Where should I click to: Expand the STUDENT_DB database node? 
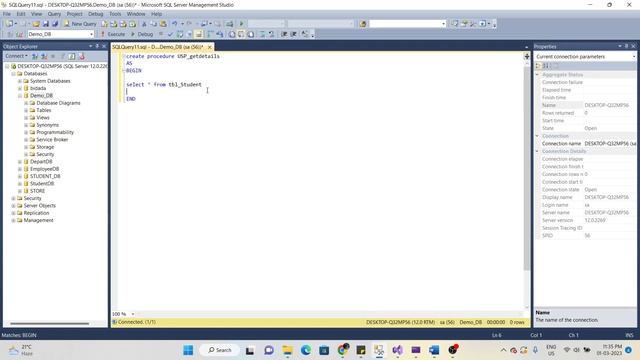click(20, 176)
